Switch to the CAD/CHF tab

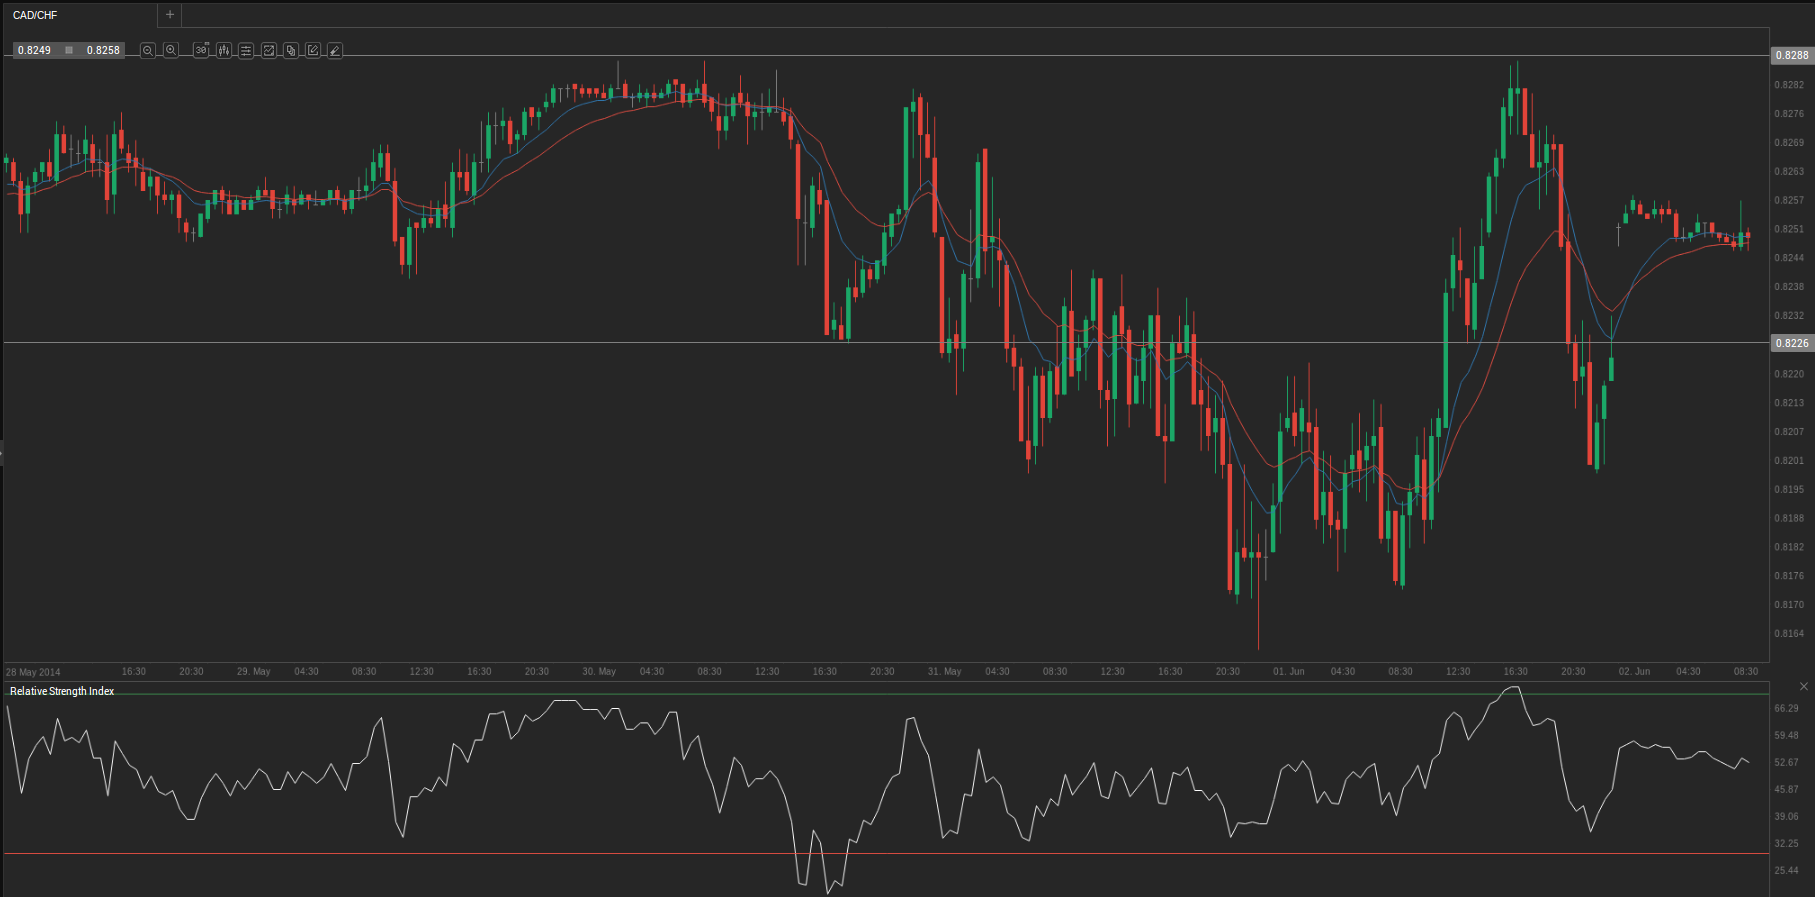36,15
